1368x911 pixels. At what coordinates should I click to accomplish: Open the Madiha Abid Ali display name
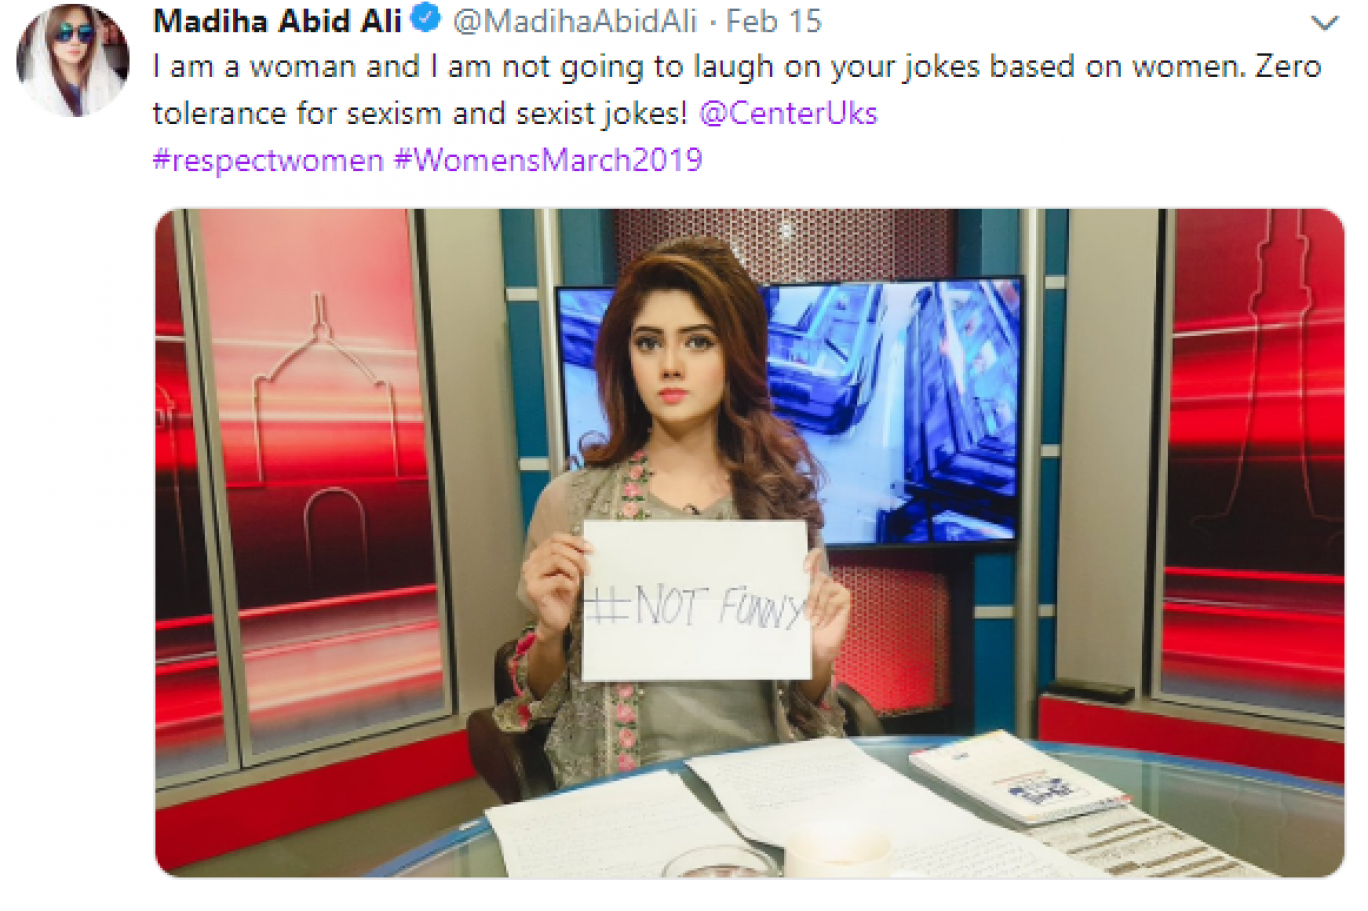click(277, 20)
